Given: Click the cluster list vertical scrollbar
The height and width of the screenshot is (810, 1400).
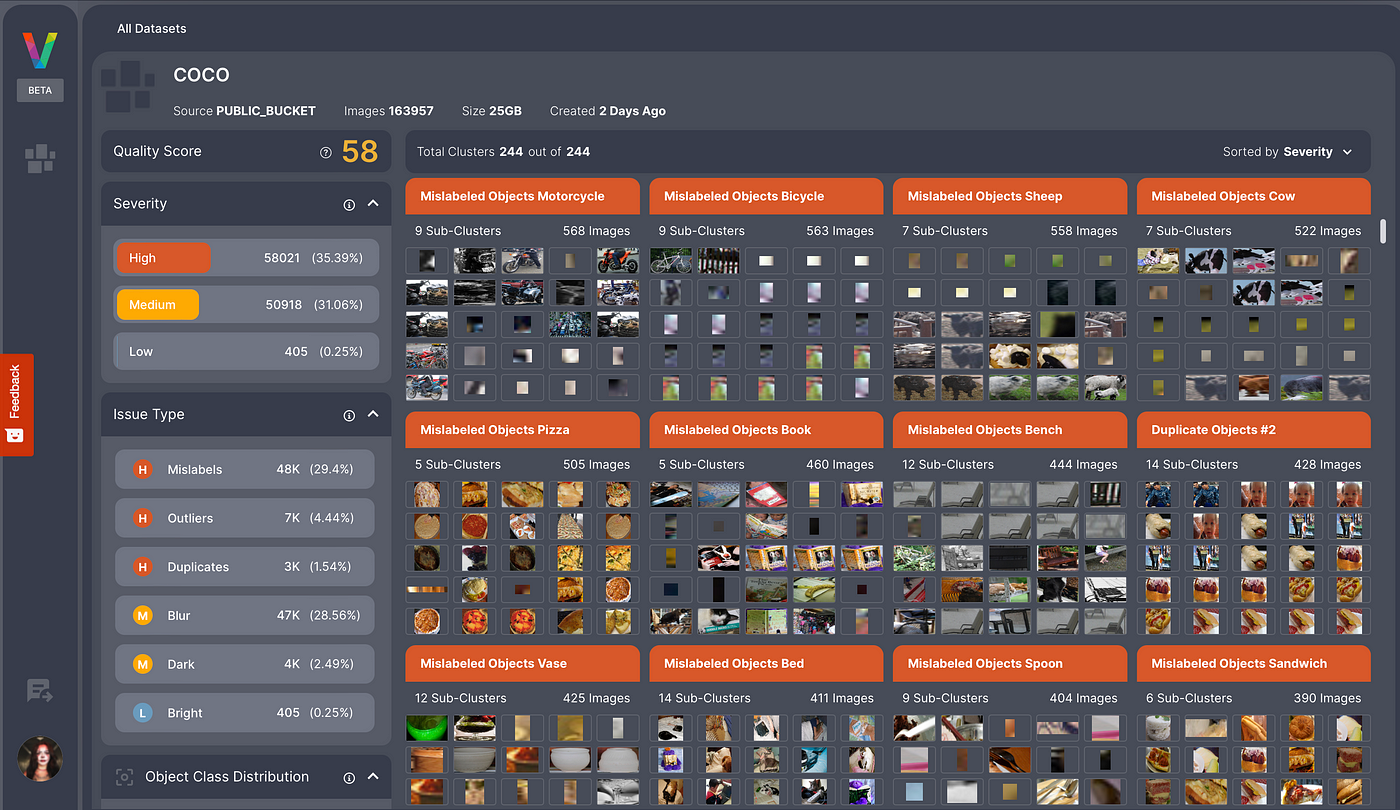Looking at the screenshot, I should pyautogui.click(x=1383, y=231).
